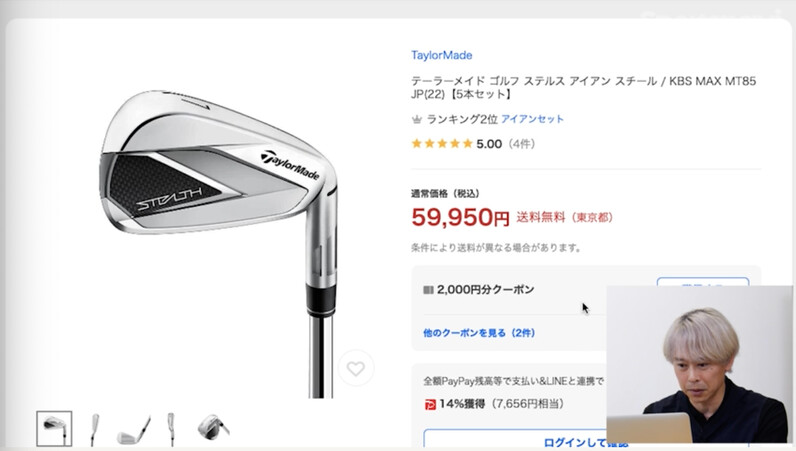Image resolution: width=796 pixels, height=451 pixels.
Task: Select the fourth club face thumbnail
Action: pyautogui.click(x=172, y=429)
